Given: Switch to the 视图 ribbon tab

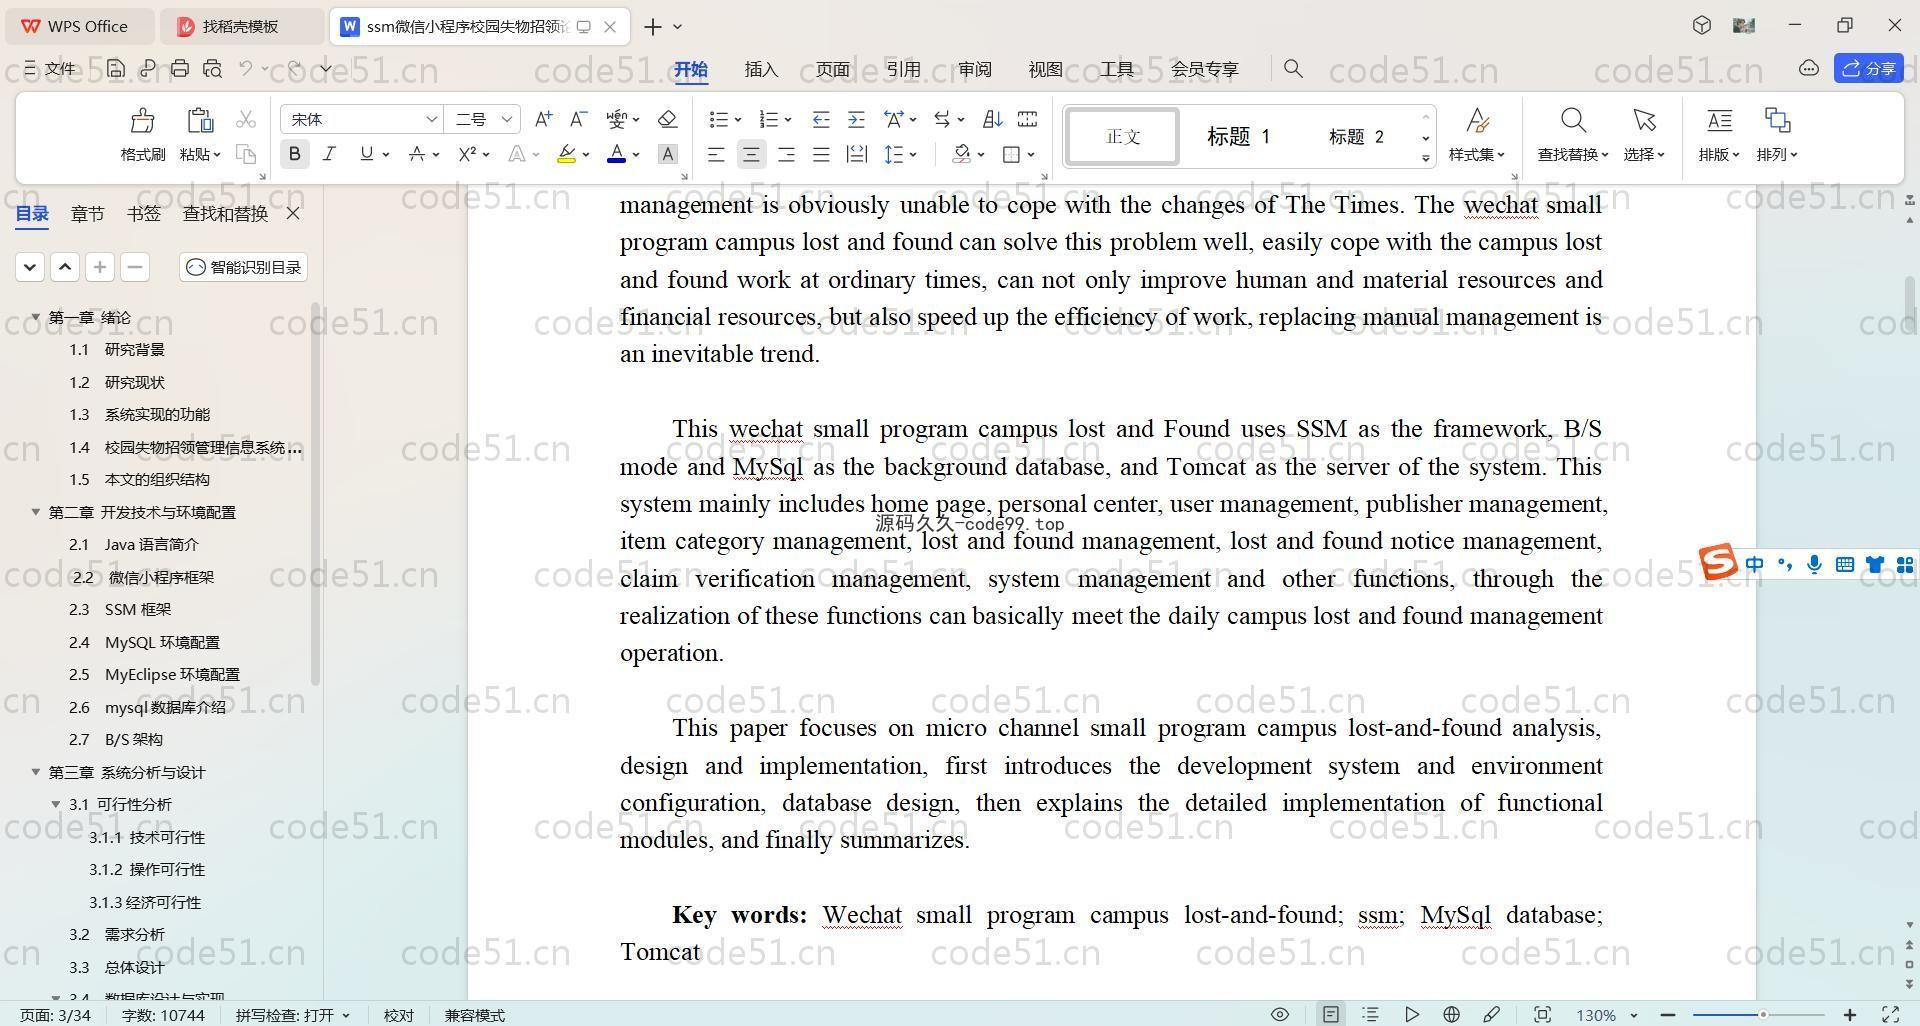Looking at the screenshot, I should pos(1045,69).
